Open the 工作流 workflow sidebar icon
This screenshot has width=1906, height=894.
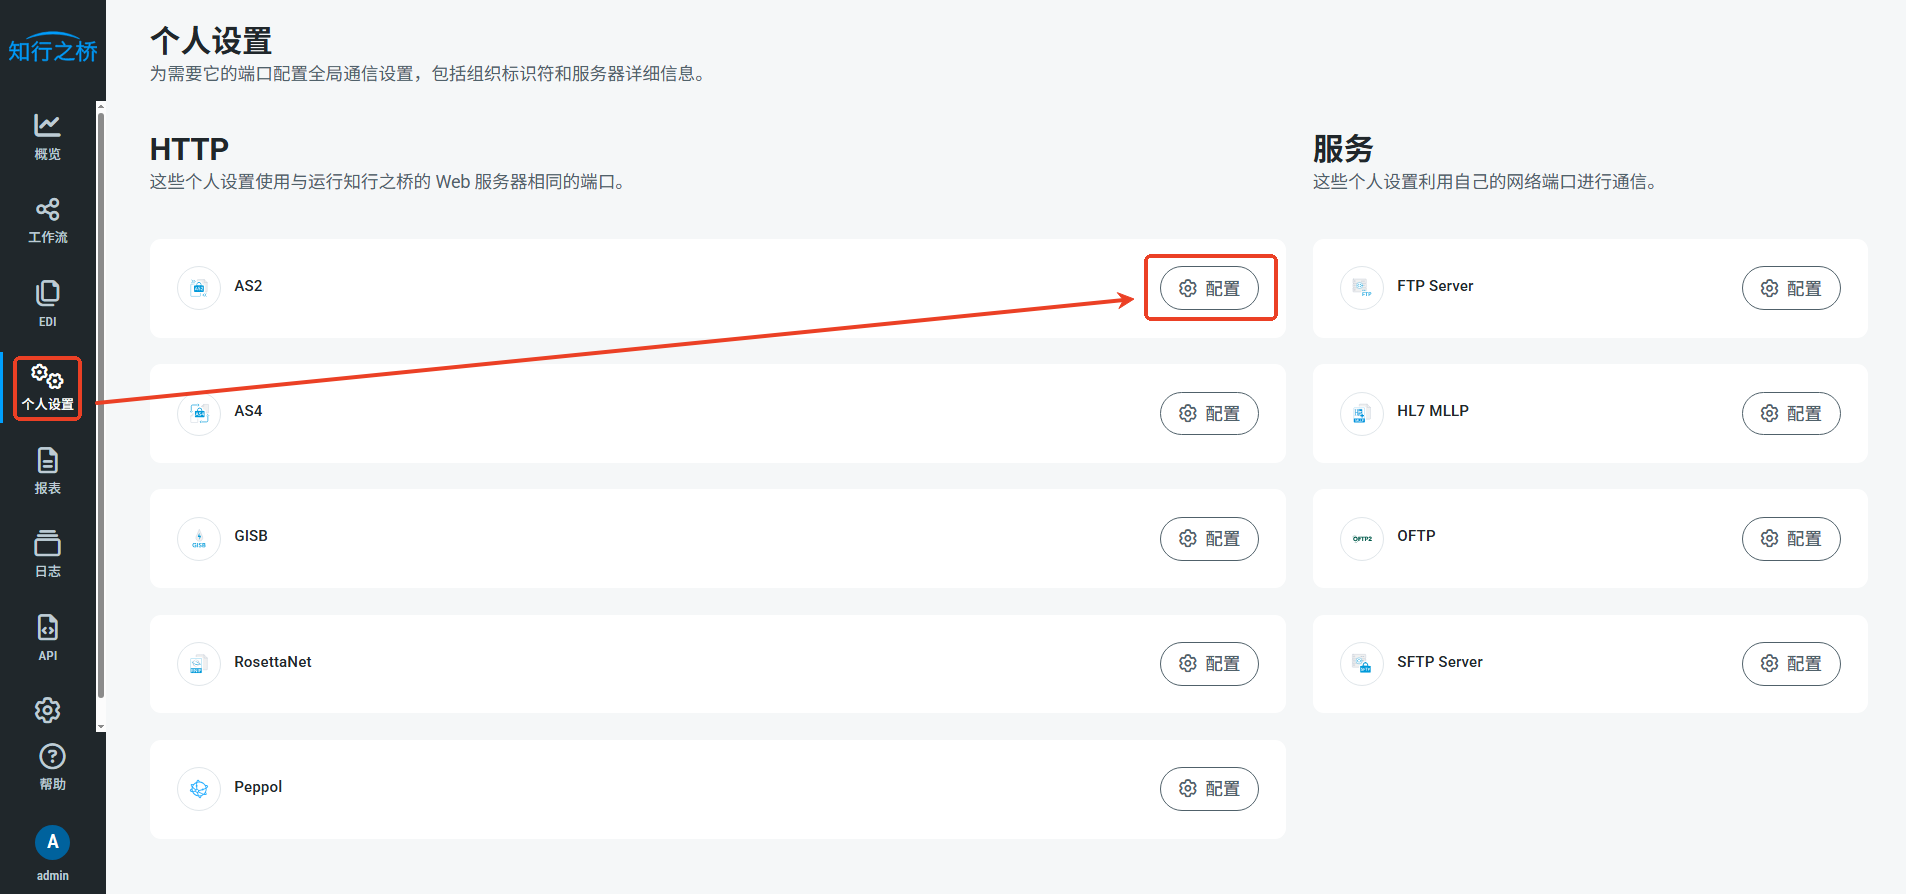47,210
